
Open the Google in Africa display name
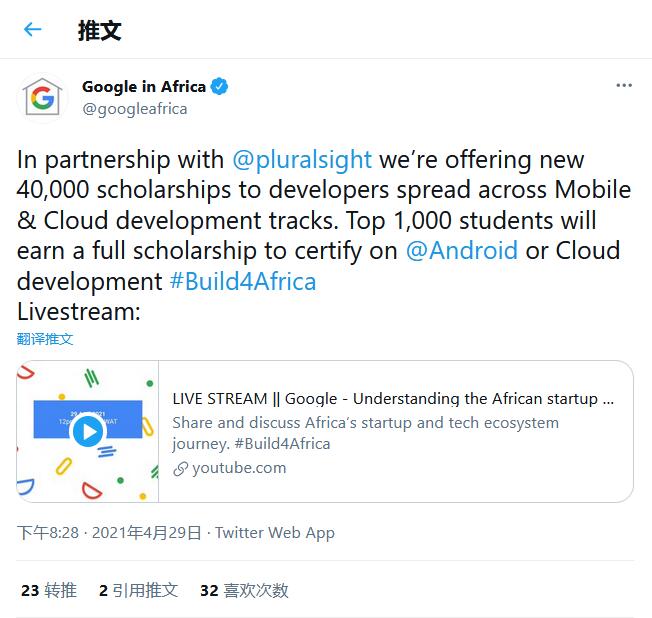[143, 87]
